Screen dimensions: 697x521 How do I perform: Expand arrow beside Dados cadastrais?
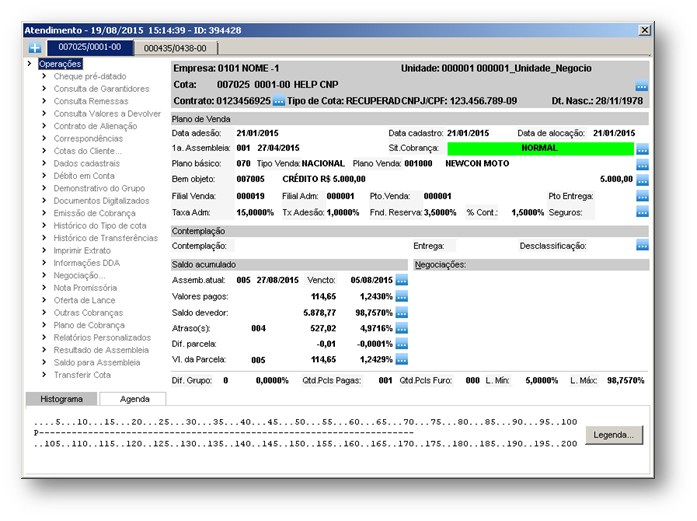pyautogui.click(x=44, y=163)
